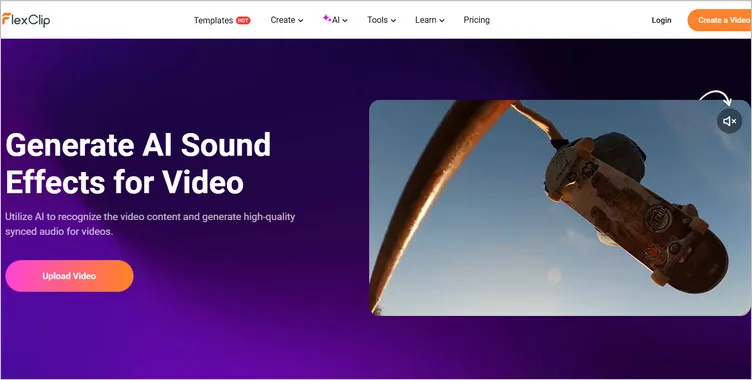
Task: Click the Upload Video button
Action: pyautogui.click(x=69, y=276)
